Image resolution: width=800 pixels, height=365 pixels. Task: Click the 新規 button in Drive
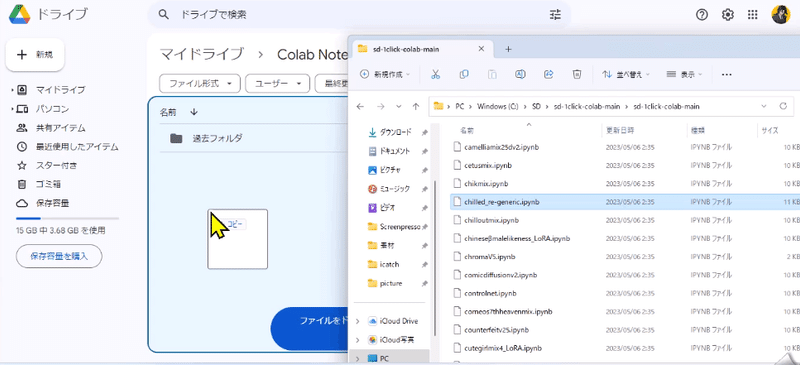[x=35, y=55]
